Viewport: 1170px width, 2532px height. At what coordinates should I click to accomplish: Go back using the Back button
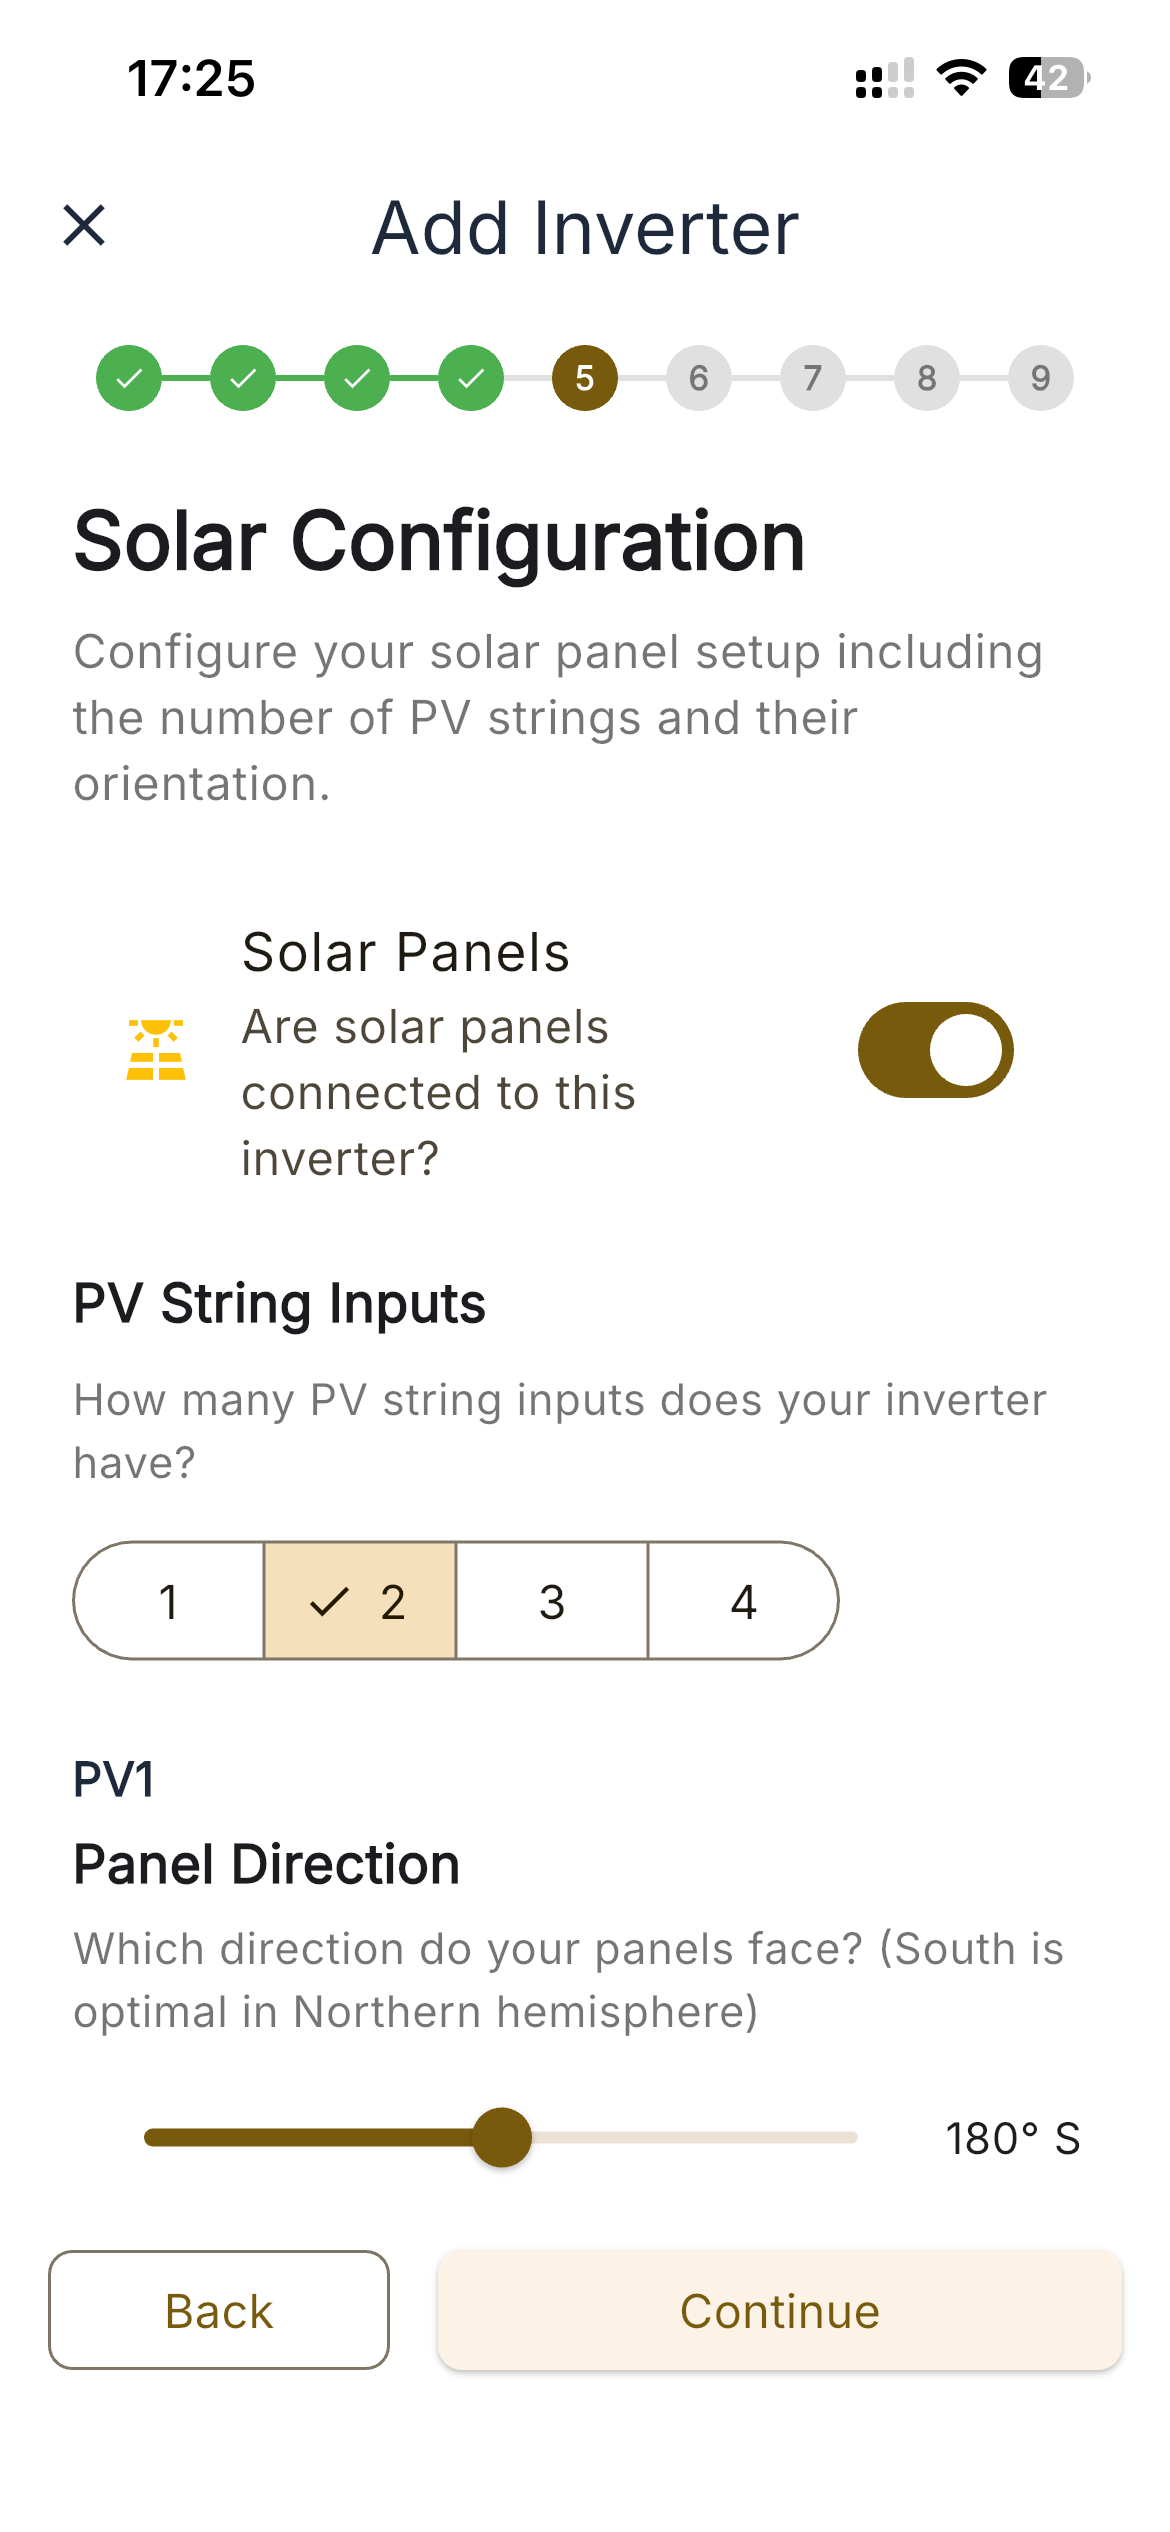coord(218,2310)
